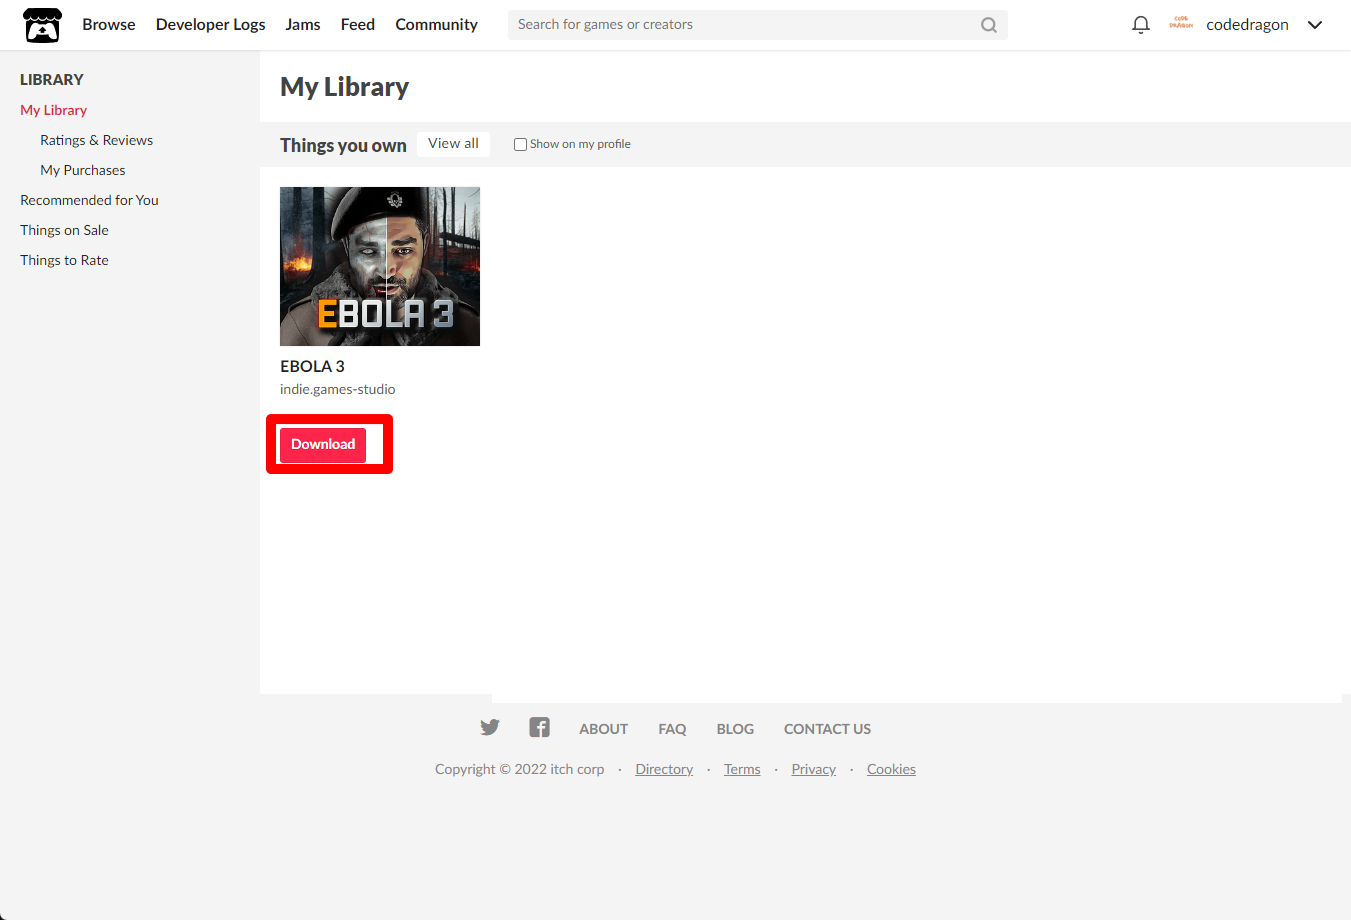Viewport: 1351px width, 920px height.
Task: Open the EBOLA 3 cover thumbnail
Action: 380,266
